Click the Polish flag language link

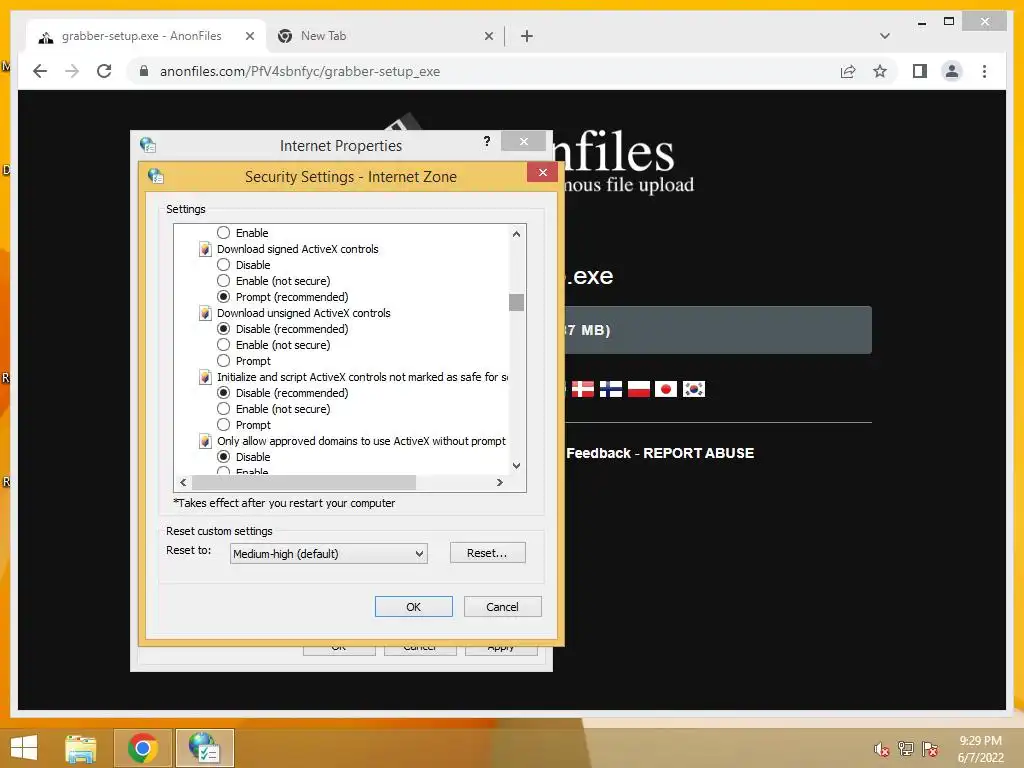tap(639, 389)
